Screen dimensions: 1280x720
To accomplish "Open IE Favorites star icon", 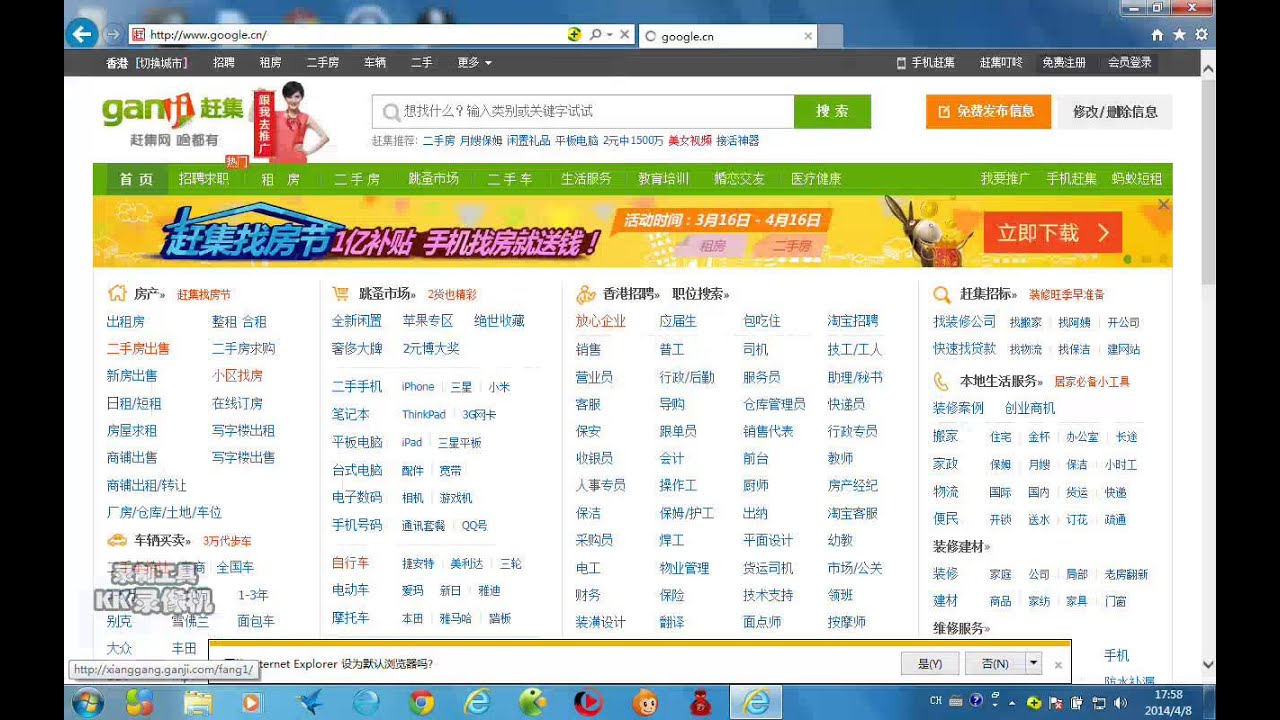I will [1179, 34].
